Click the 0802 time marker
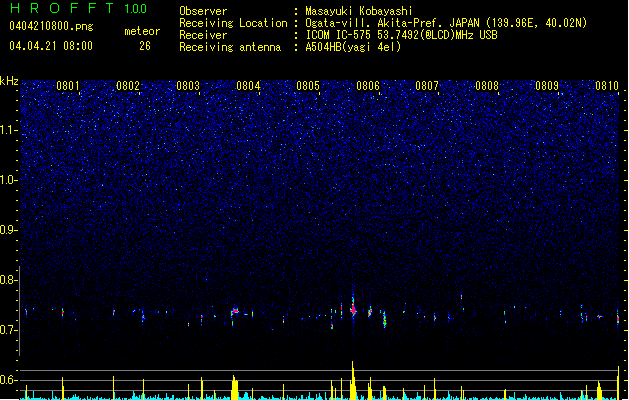The image size is (629, 400). [x=128, y=86]
